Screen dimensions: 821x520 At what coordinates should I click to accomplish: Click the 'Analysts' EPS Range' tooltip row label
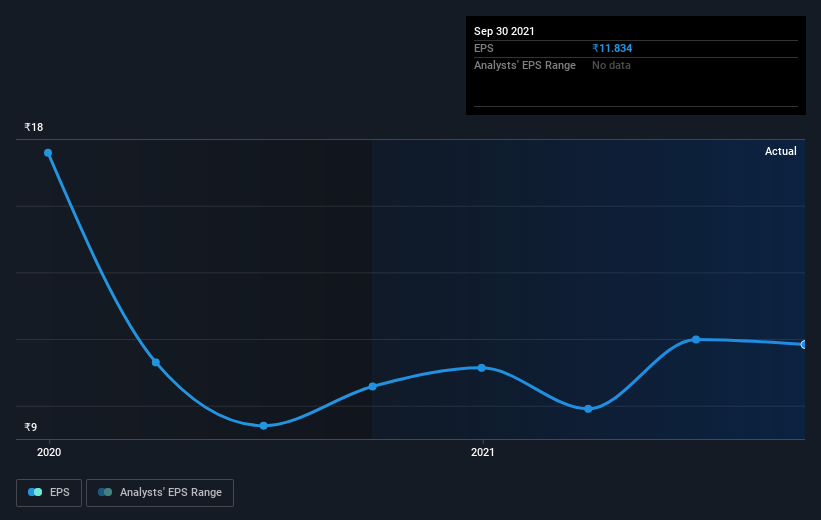pyautogui.click(x=525, y=65)
